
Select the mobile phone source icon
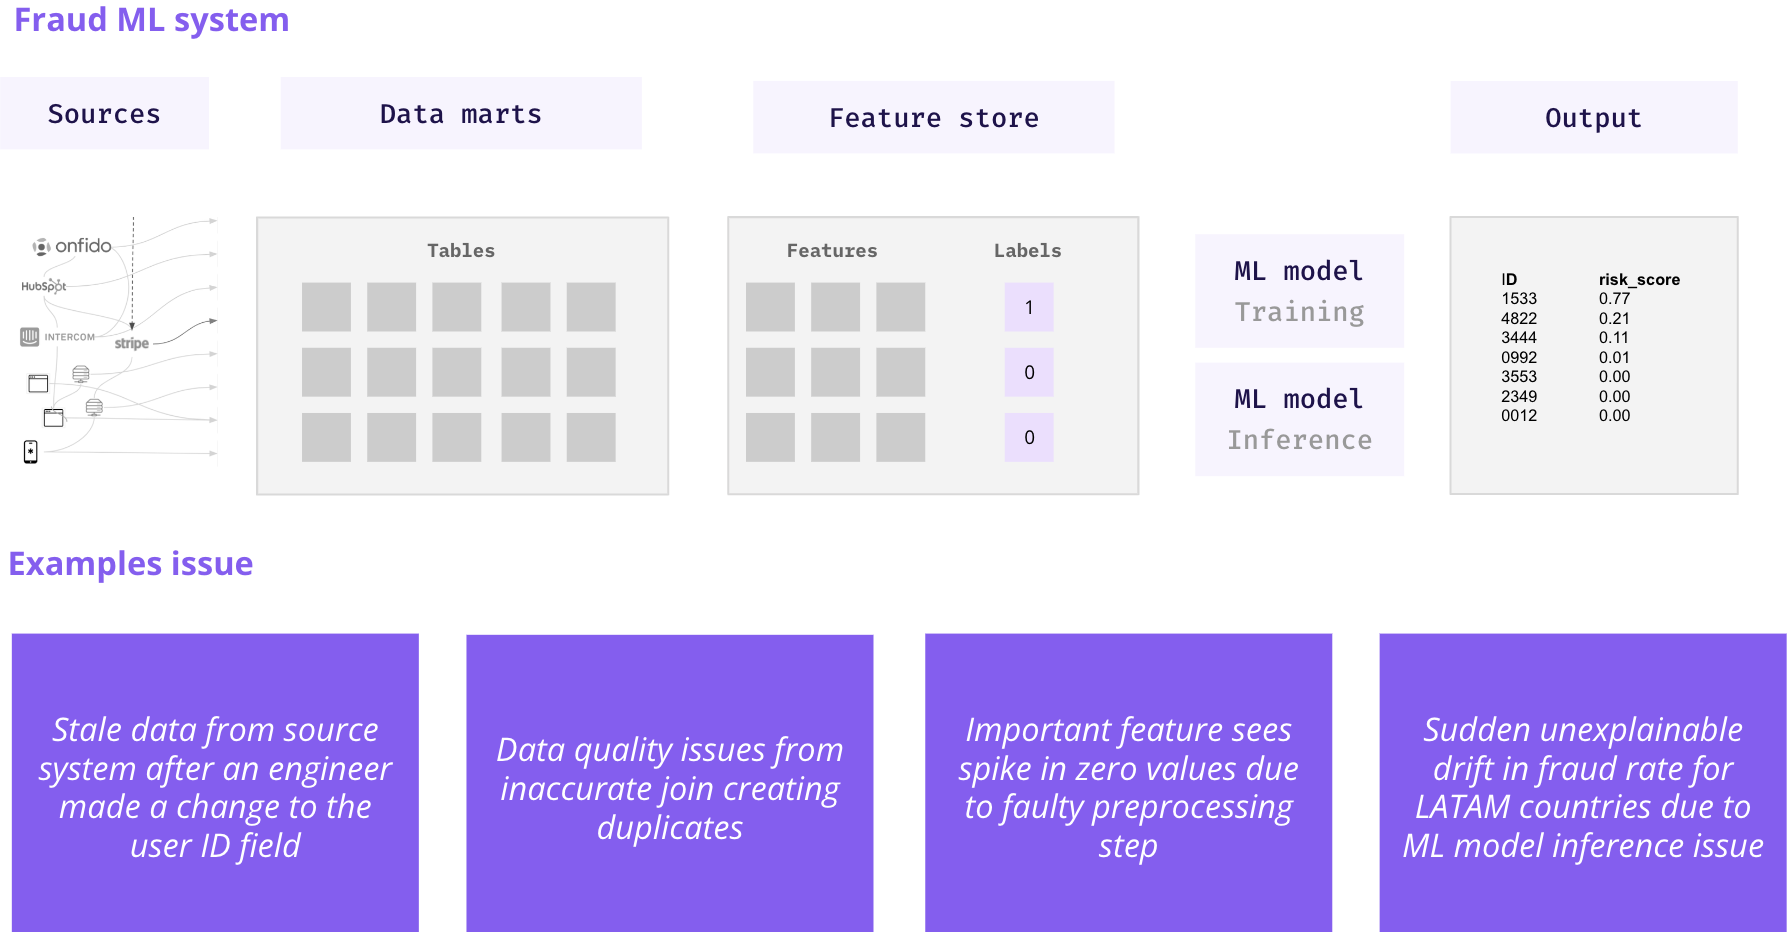[31, 452]
